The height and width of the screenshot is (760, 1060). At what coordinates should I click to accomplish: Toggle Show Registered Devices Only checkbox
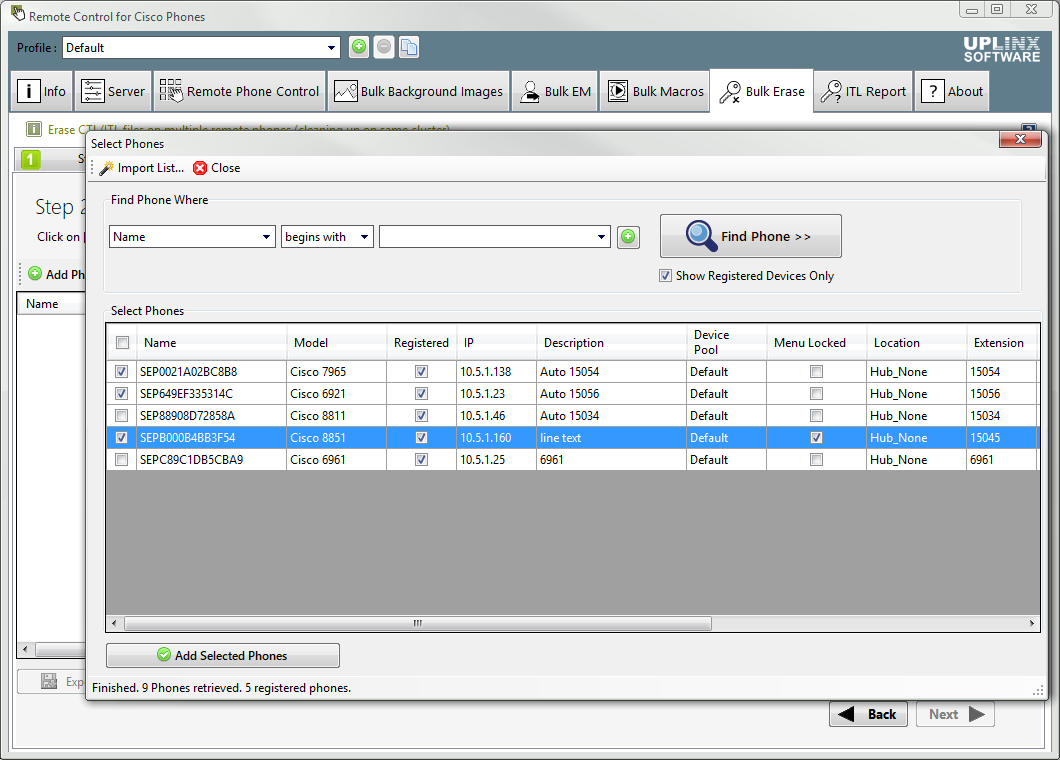click(x=666, y=276)
